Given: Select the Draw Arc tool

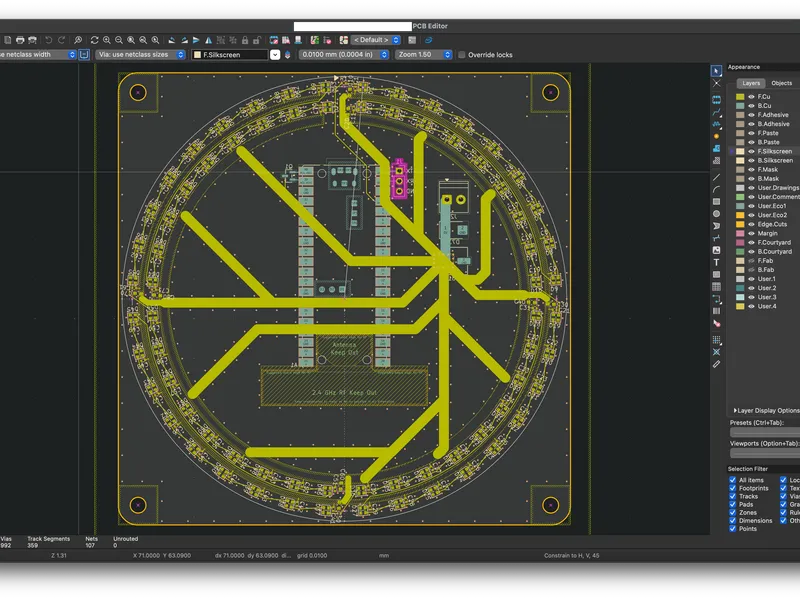Looking at the screenshot, I should tap(716, 189).
